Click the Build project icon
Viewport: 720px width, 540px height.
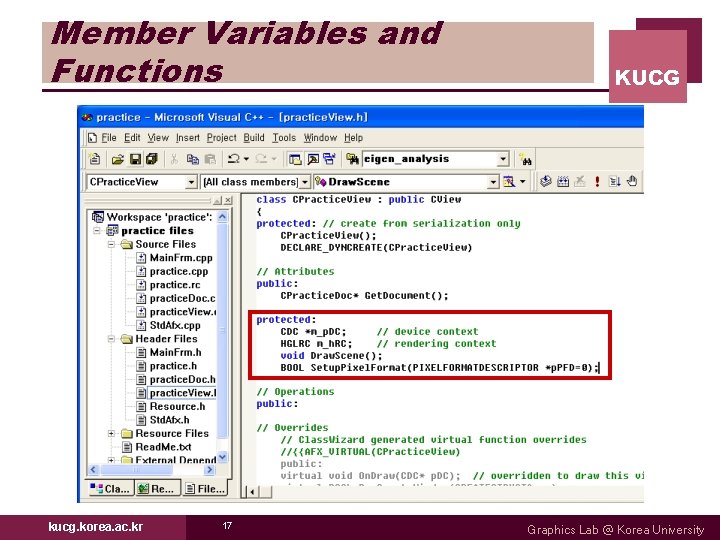click(x=563, y=181)
